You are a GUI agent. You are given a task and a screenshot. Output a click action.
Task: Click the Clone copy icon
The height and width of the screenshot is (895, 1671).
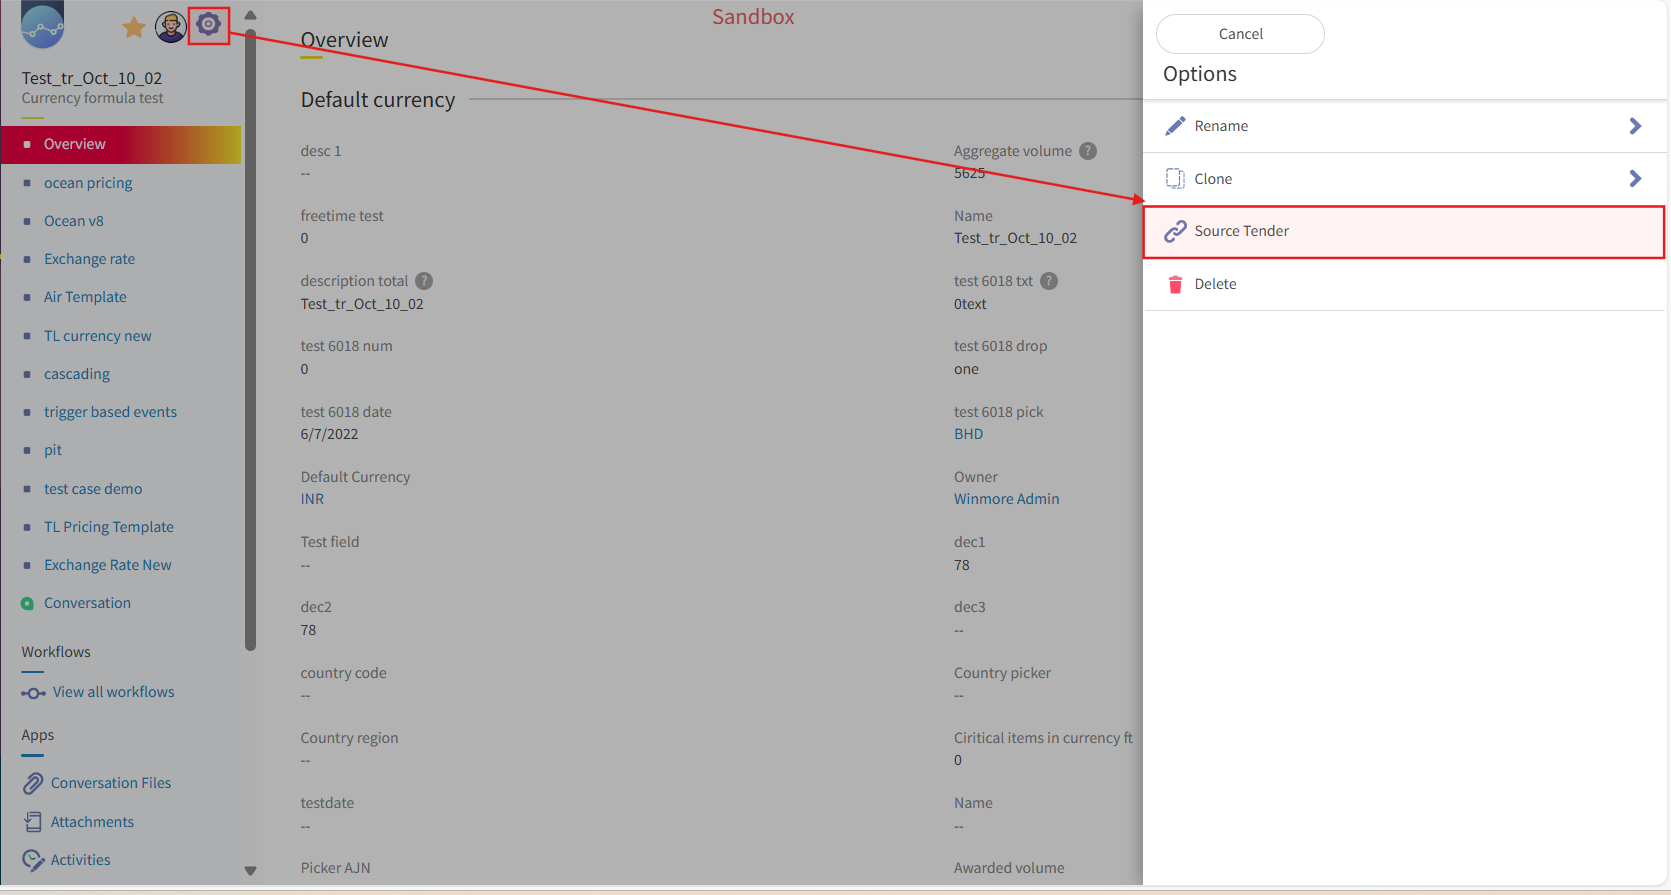pos(1175,179)
